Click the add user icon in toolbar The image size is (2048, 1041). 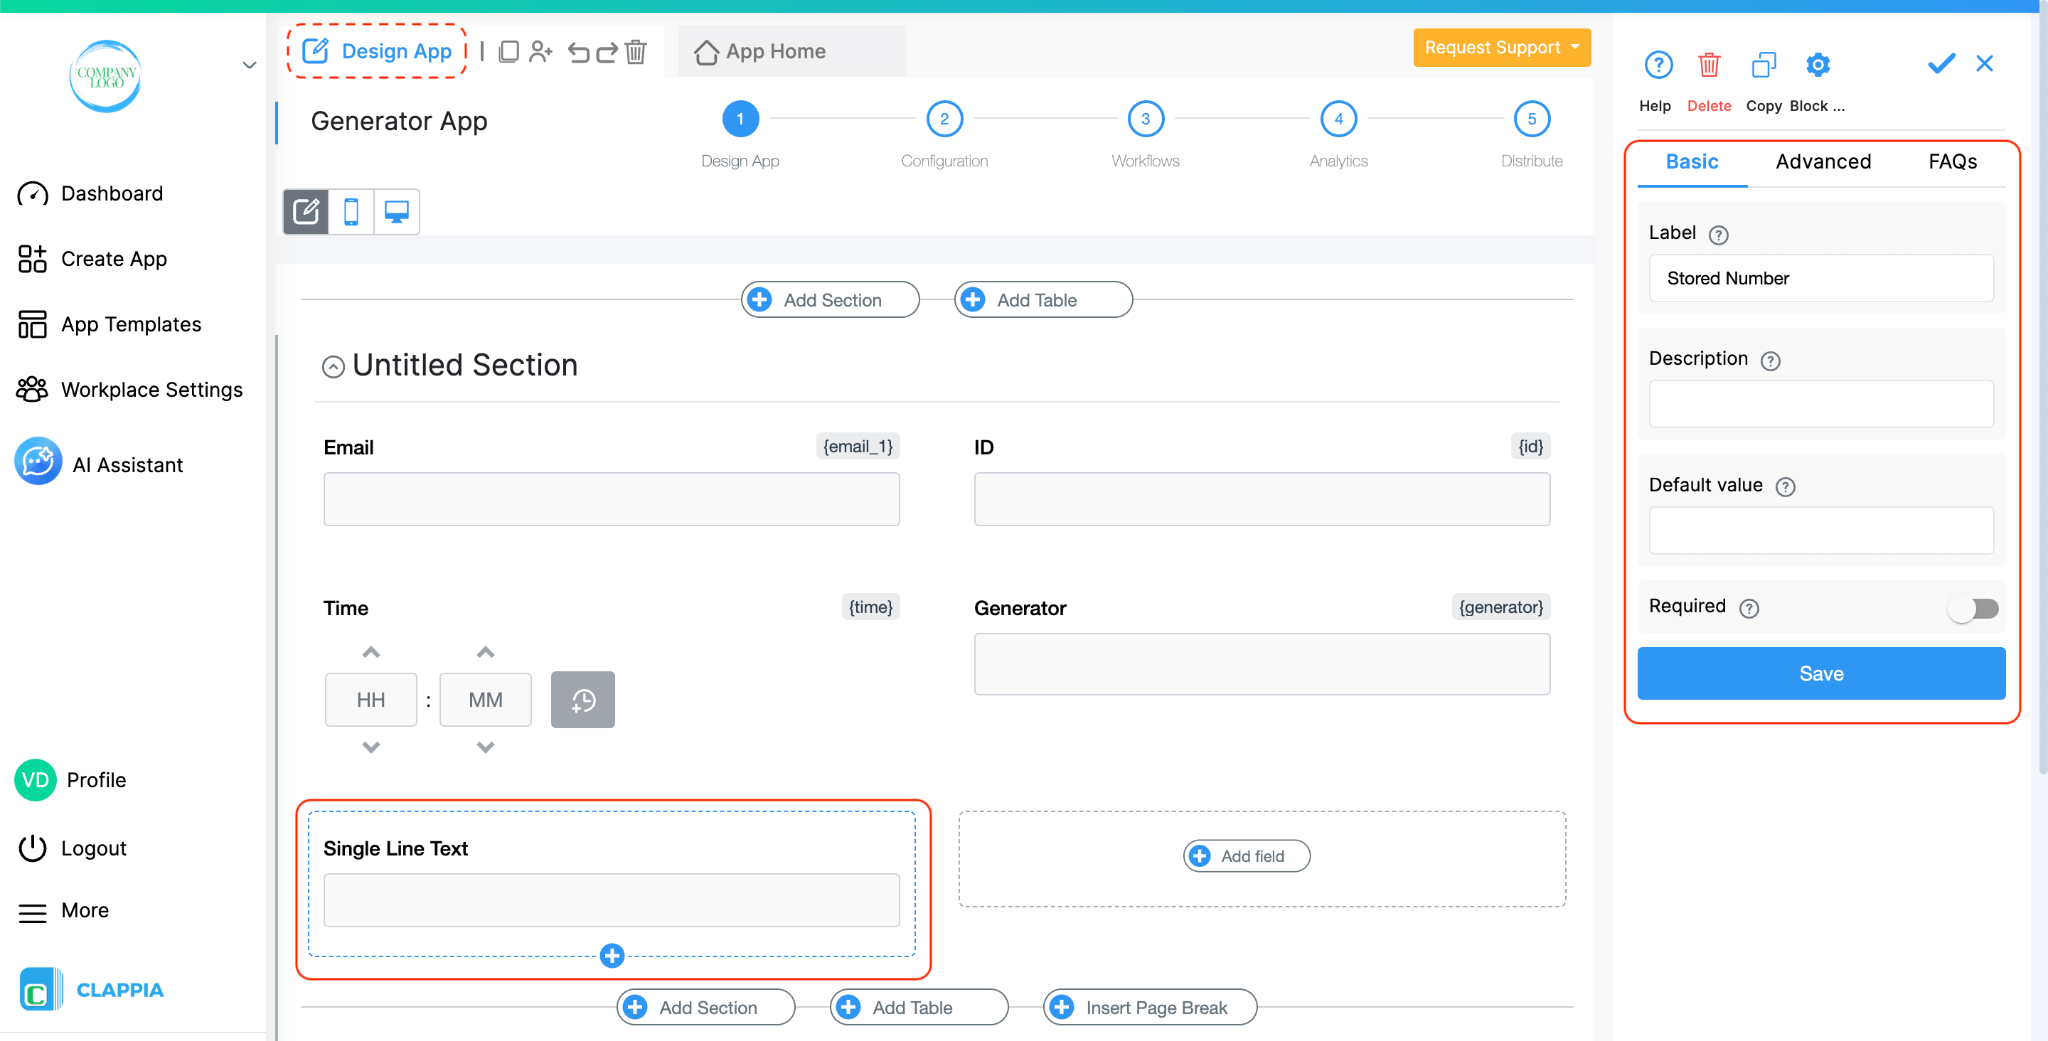tap(541, 51)
